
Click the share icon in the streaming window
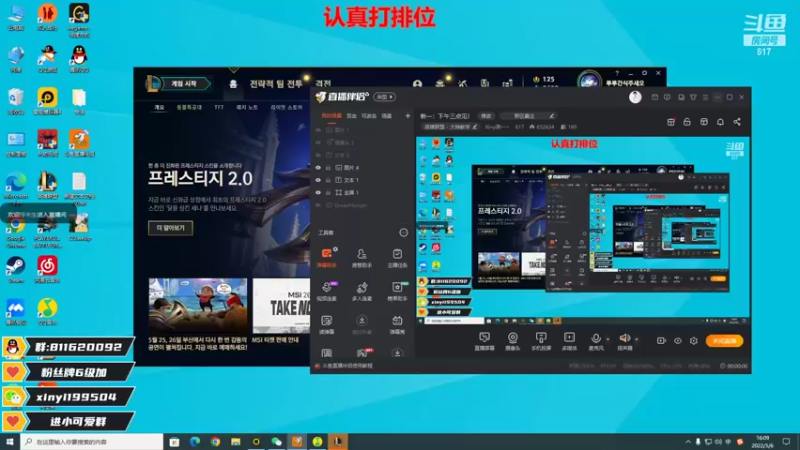(x=737, y=122)
